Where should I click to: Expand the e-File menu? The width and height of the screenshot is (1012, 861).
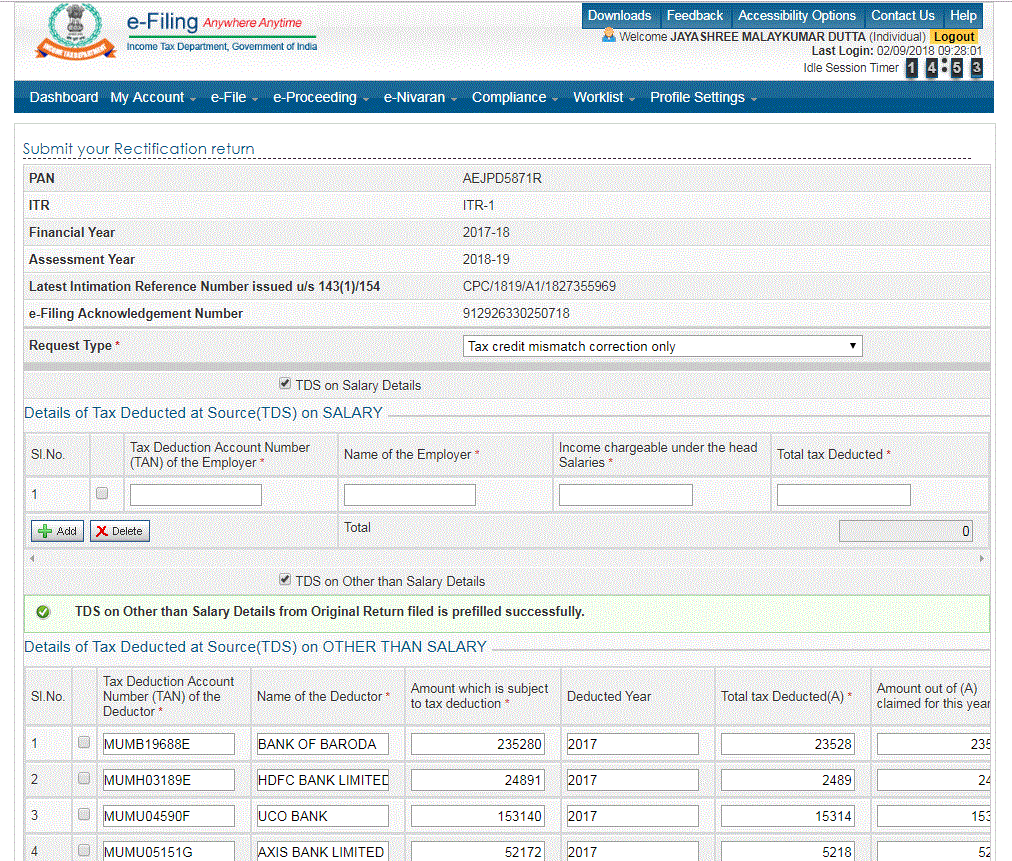point(234,97)
